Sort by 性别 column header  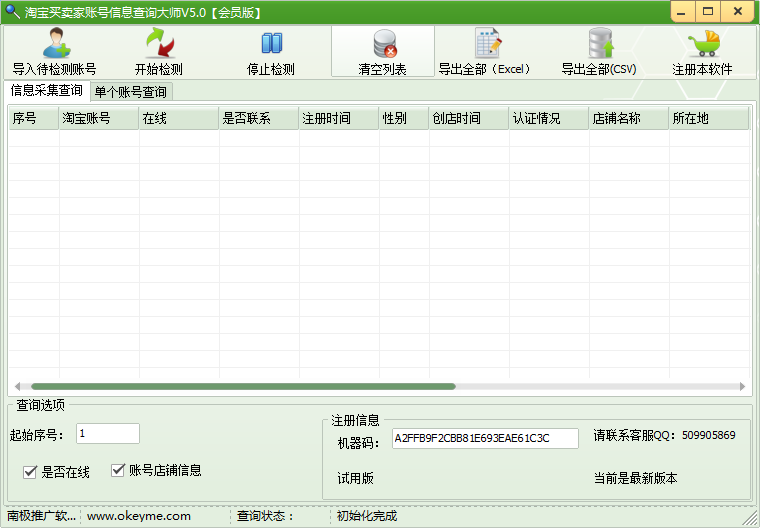(404, 118)
